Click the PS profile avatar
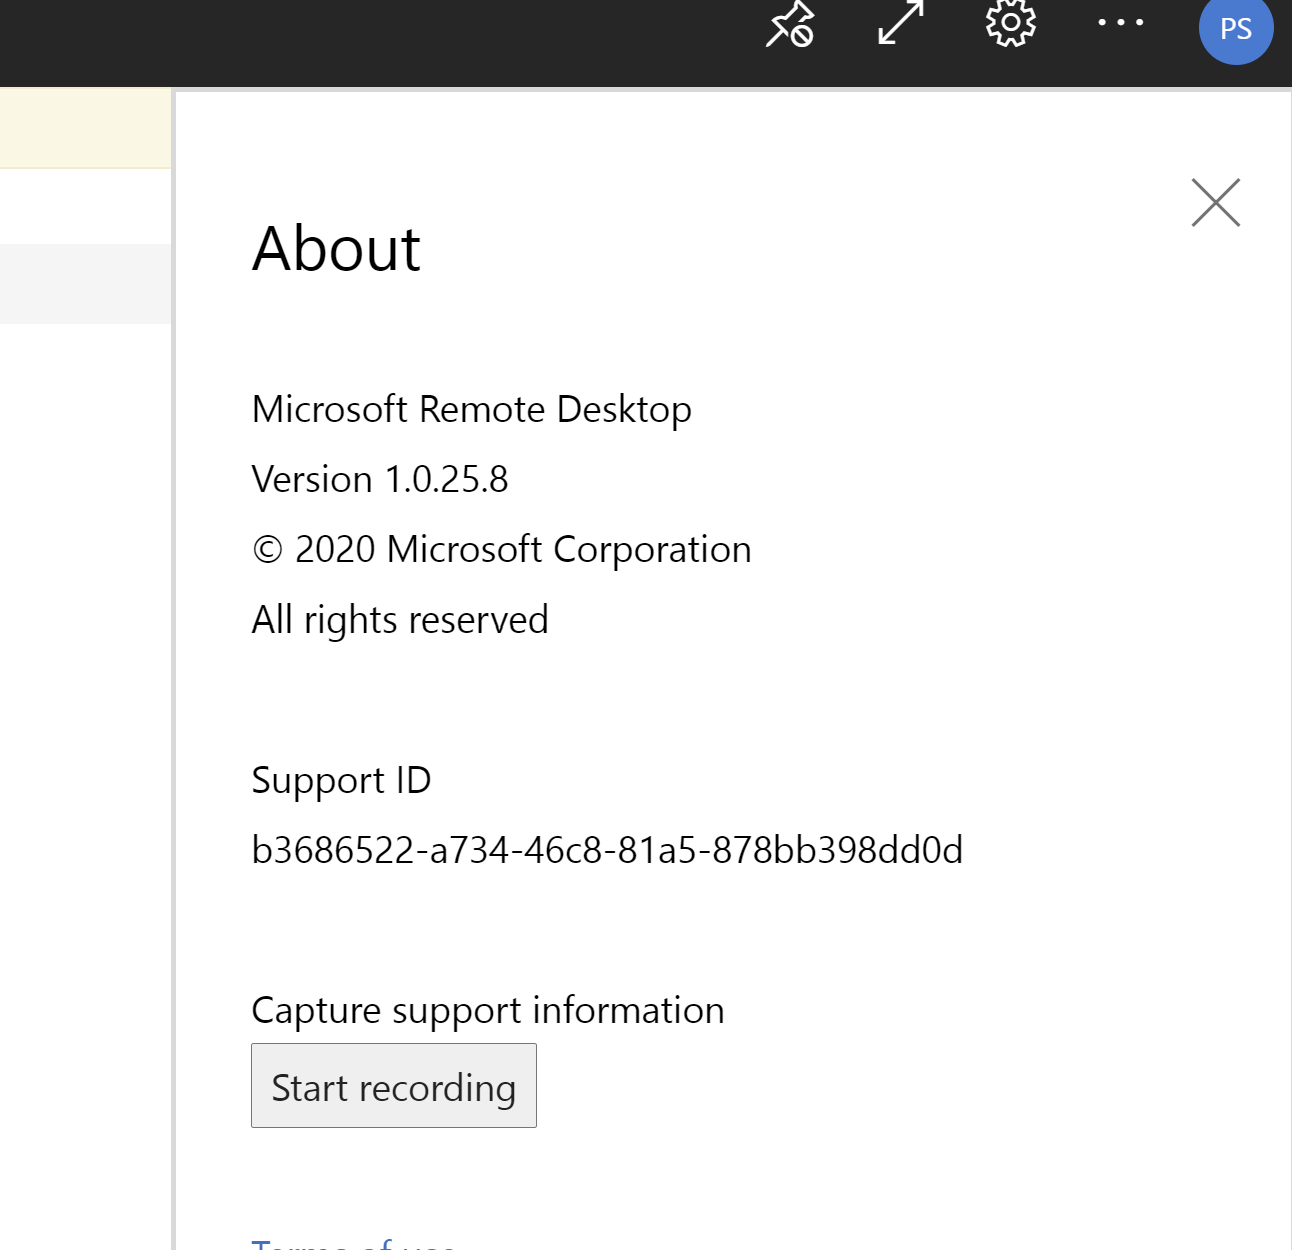Image resolution: width=1292 pixels, height=1250 pixels. point(1235,28)
